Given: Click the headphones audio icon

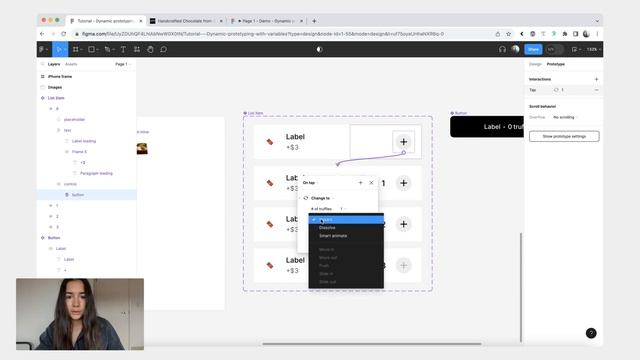Looking at the screenshot, I should [502, 49].
